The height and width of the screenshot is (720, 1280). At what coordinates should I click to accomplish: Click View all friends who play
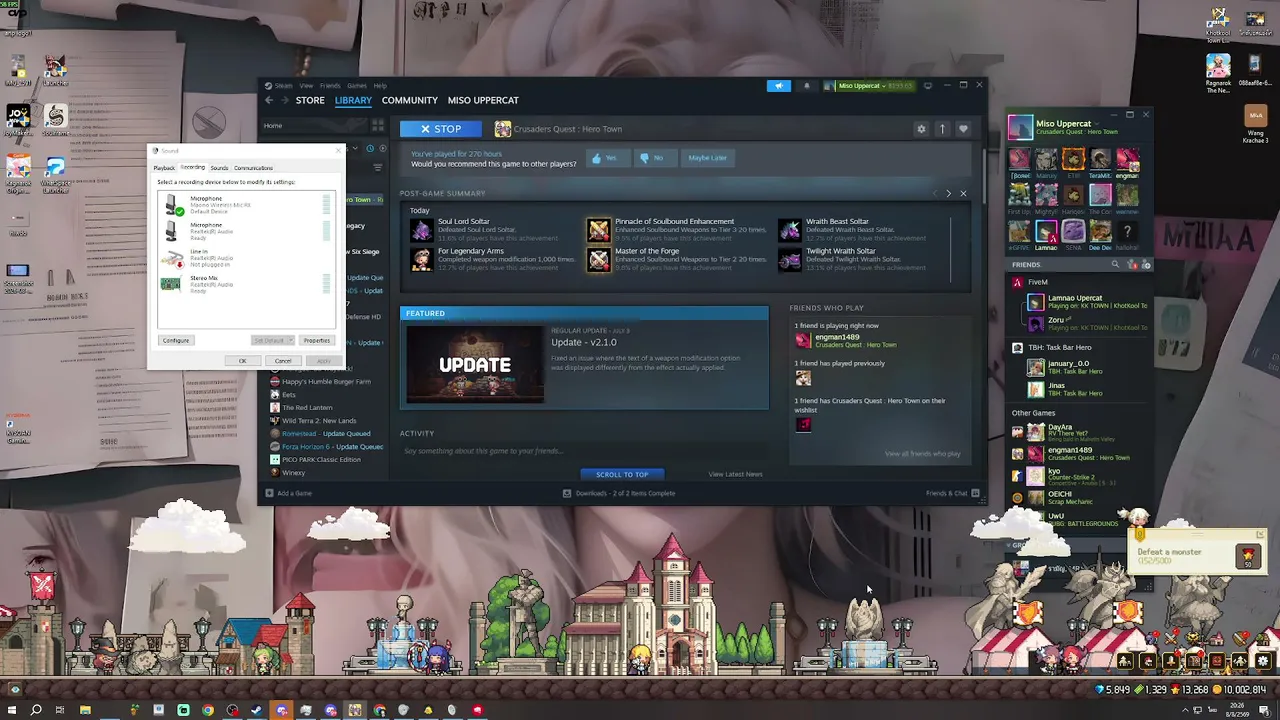pyautogui.click(x=922, y=454)
